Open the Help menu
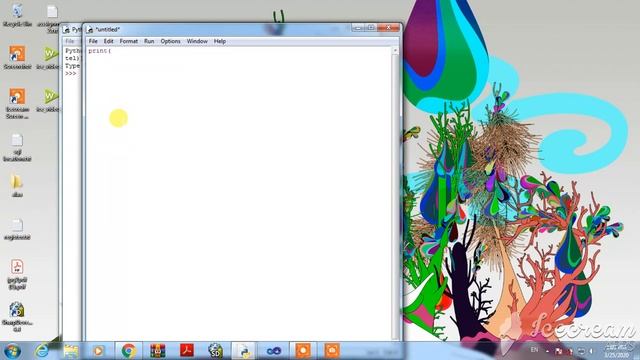 pos(220,41)
